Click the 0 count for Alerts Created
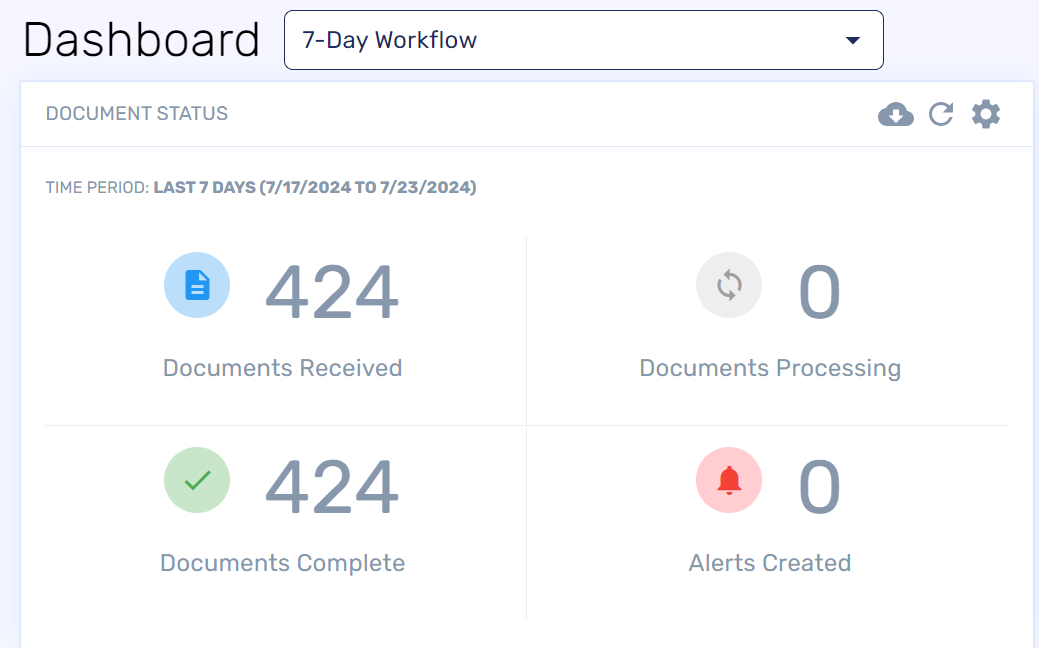Screen dimensions: 1039x648 tap(819, 487)
